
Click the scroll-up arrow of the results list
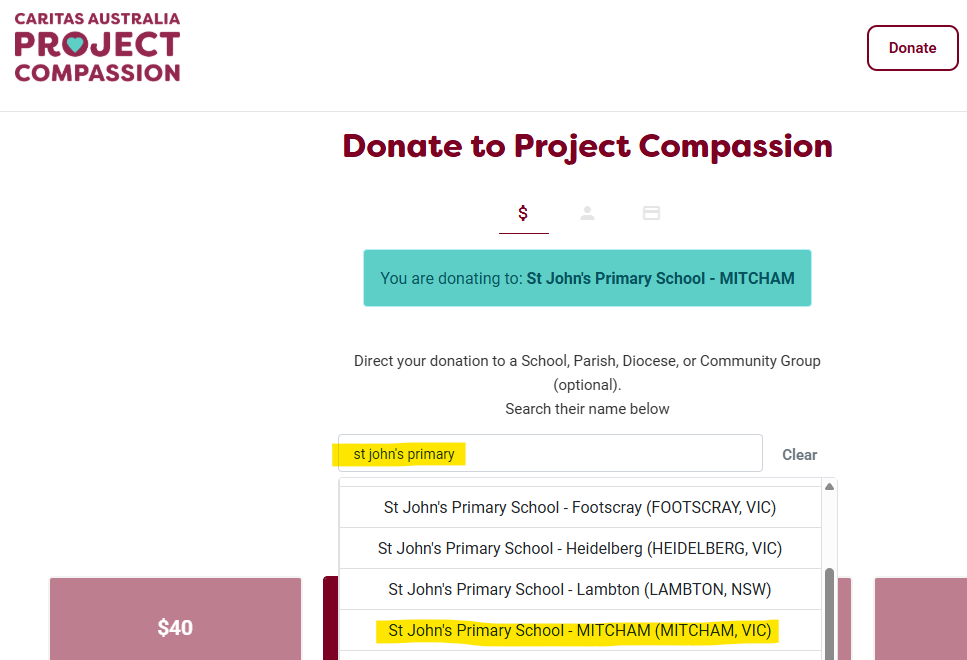pos(829,487)
